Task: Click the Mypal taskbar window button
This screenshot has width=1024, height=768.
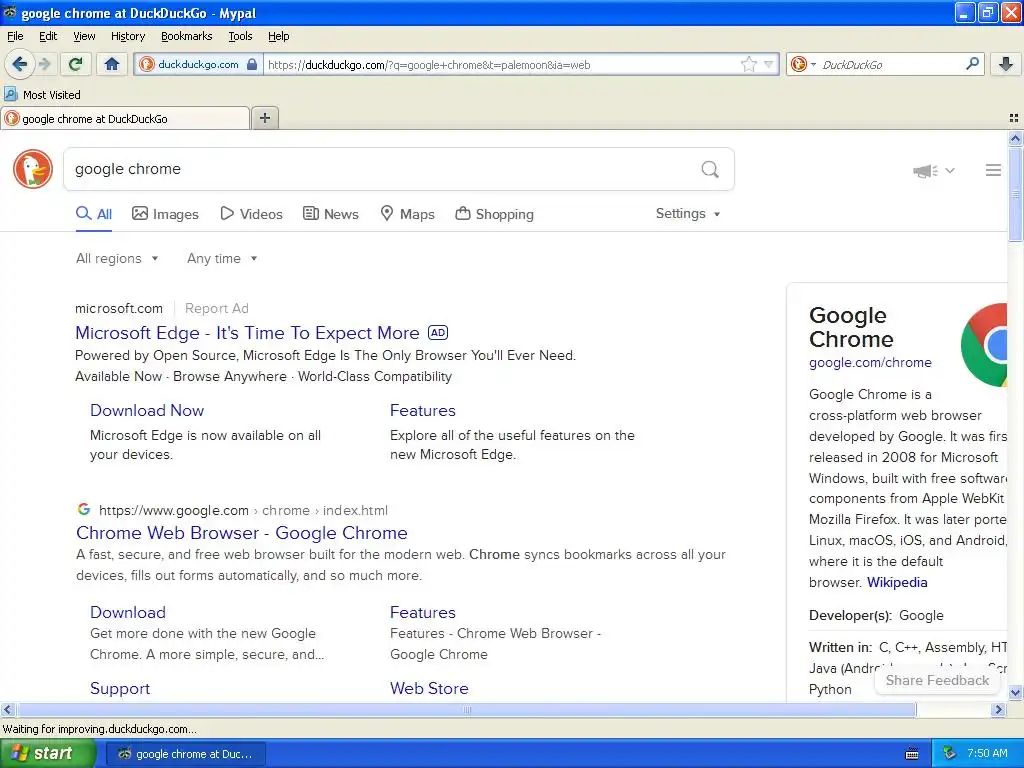Action: coord(186,754)
